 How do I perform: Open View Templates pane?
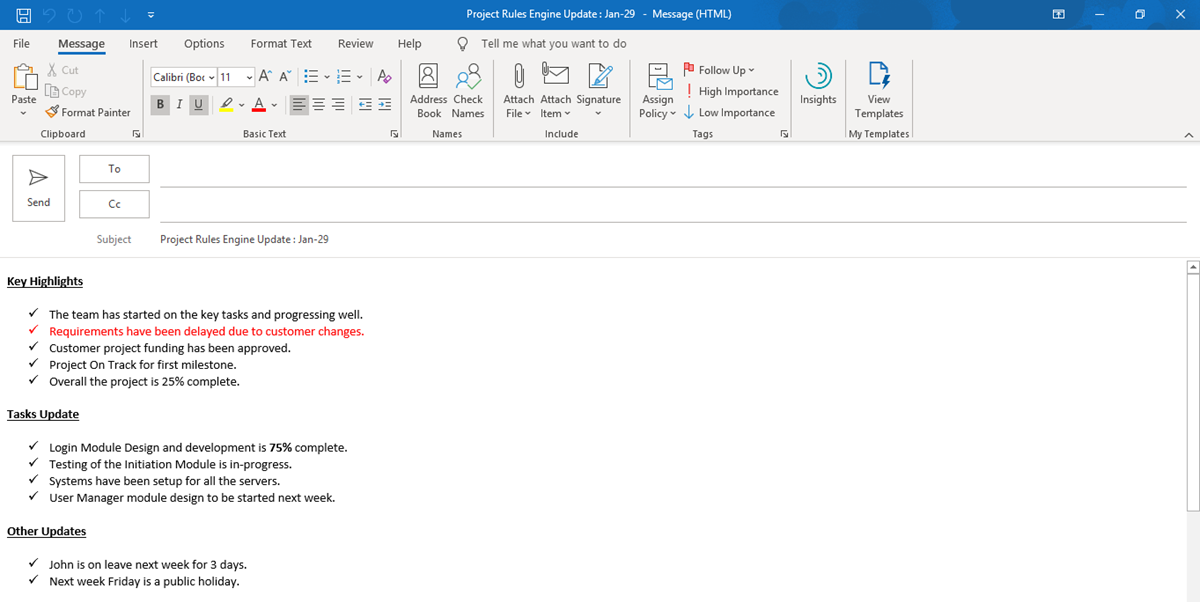878,90
